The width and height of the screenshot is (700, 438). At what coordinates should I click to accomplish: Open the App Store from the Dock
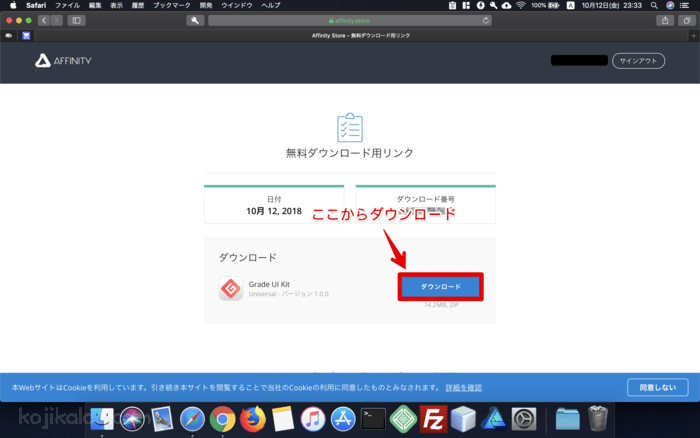(343, 419)
